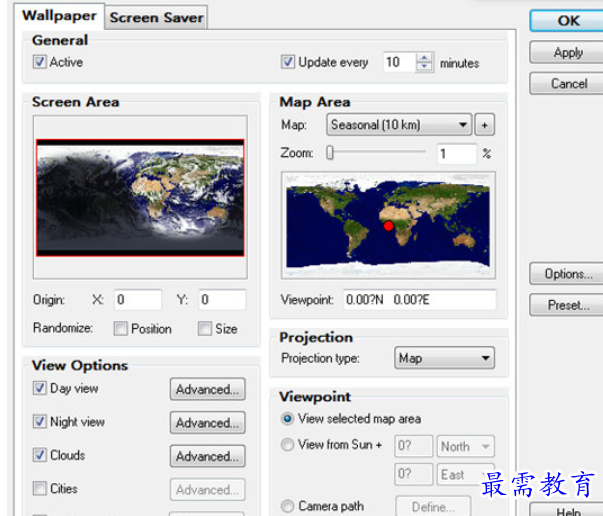Select the View from Sun radio button
The width and height of the screenshot is (603, 516).
coord(288,445)
